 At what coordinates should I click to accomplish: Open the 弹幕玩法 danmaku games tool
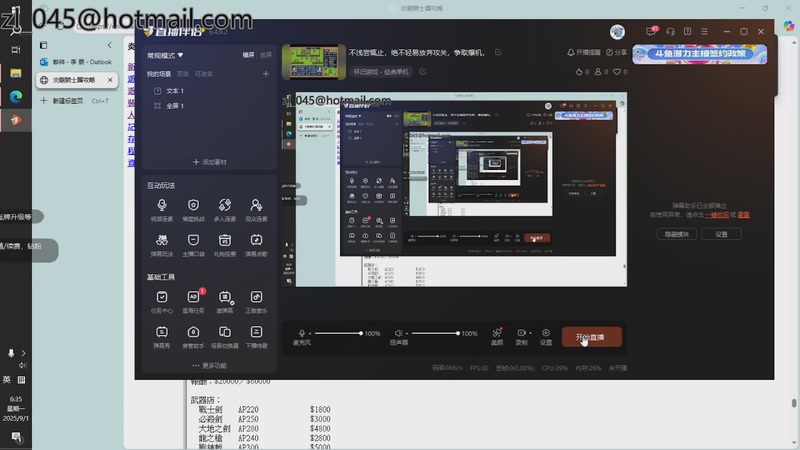[162, 245]
